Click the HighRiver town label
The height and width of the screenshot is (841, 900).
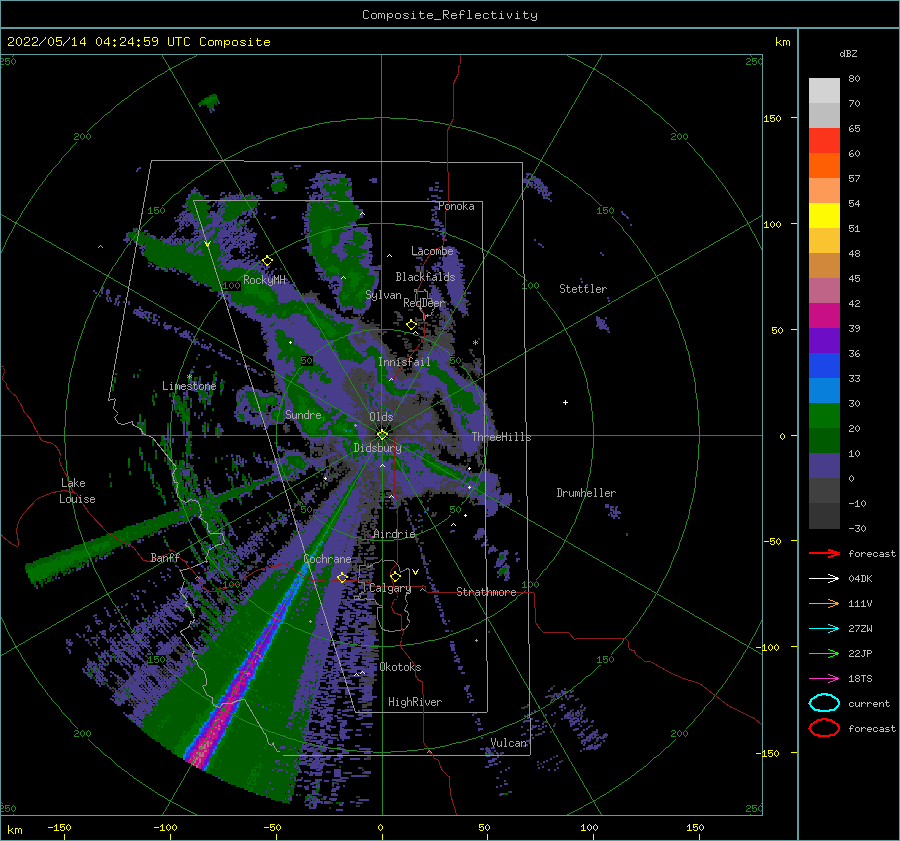click(x=415, y=703)
